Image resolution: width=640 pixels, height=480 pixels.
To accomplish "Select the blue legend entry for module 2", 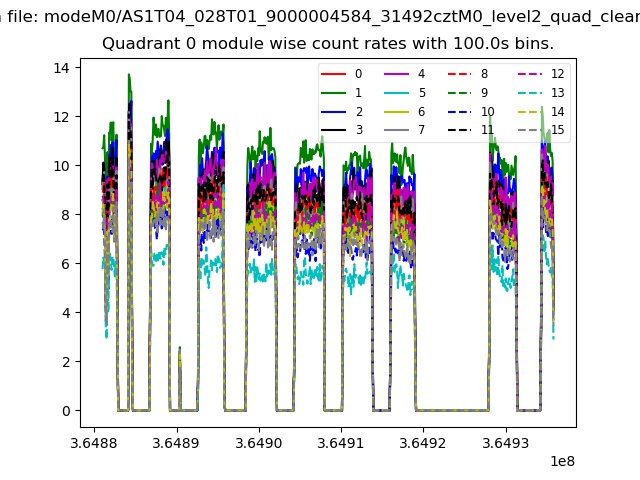I will click(x=335, y=112).
